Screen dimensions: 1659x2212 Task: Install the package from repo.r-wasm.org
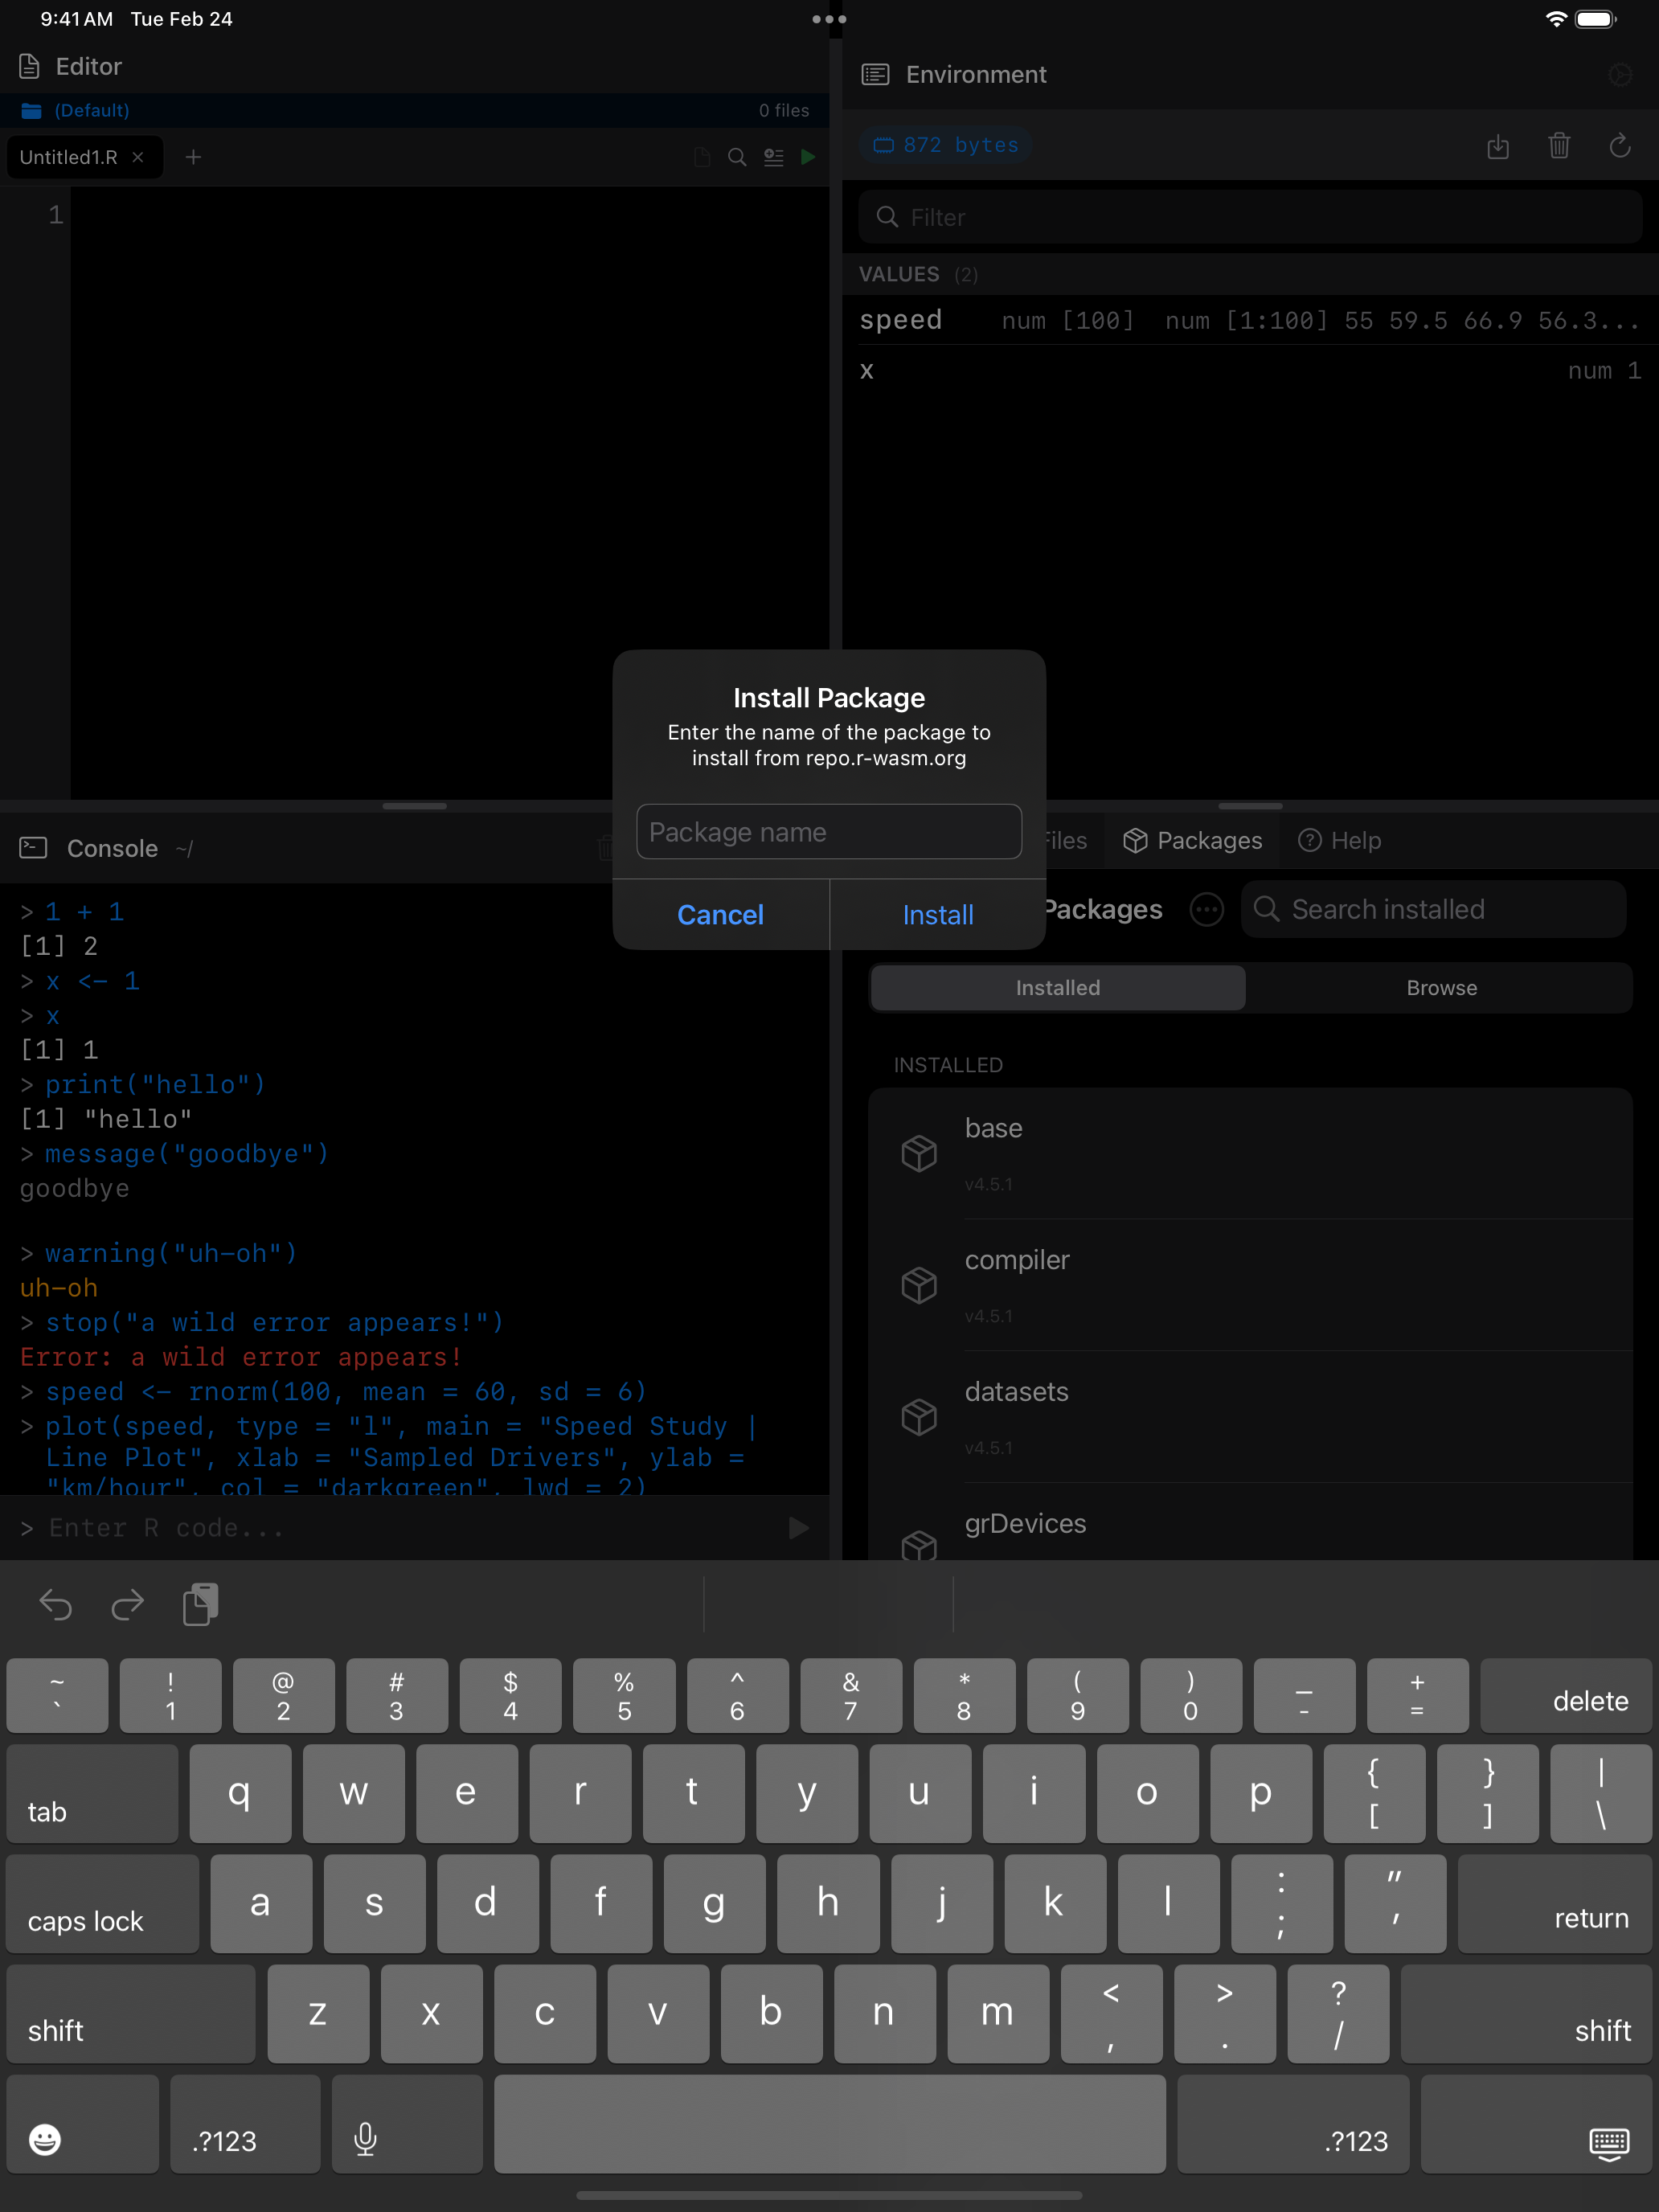coord(937,914)
